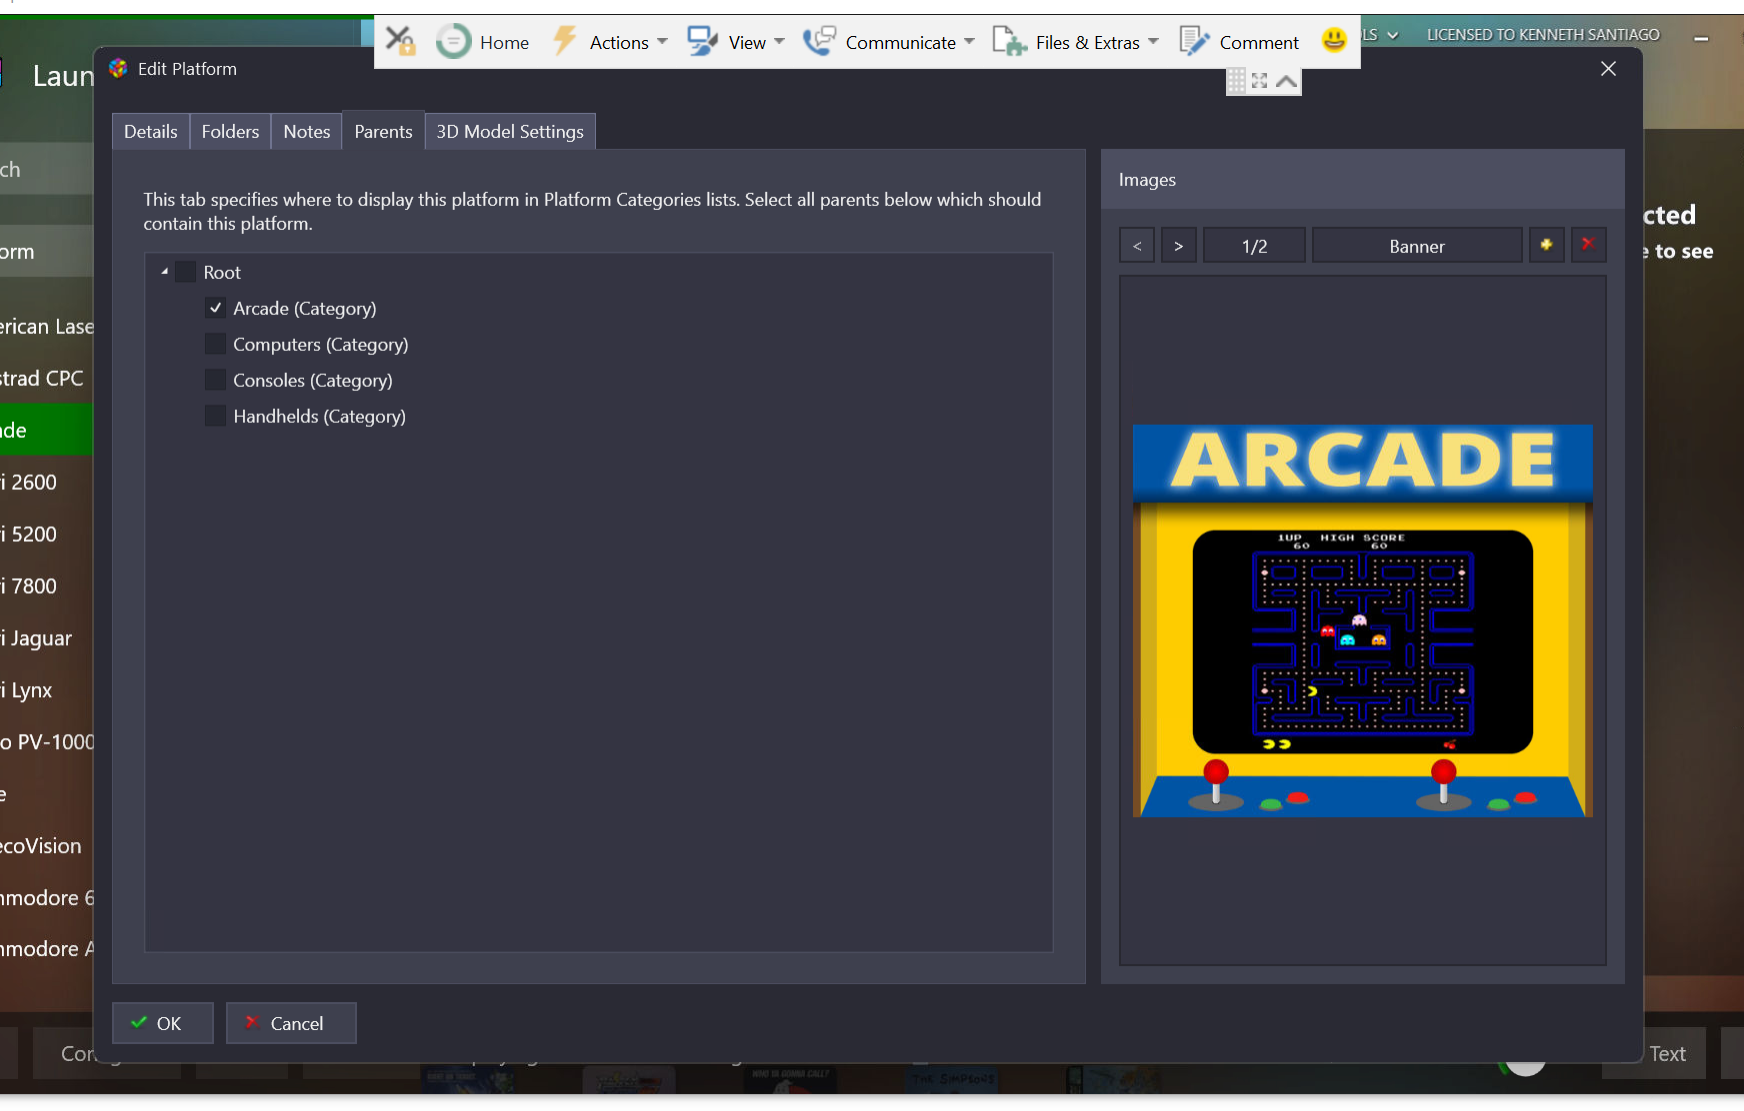This screenshot has width=1744, height=1111.
Task: Select ColecoVision in background platform list
Action: [x=46, y=846]
